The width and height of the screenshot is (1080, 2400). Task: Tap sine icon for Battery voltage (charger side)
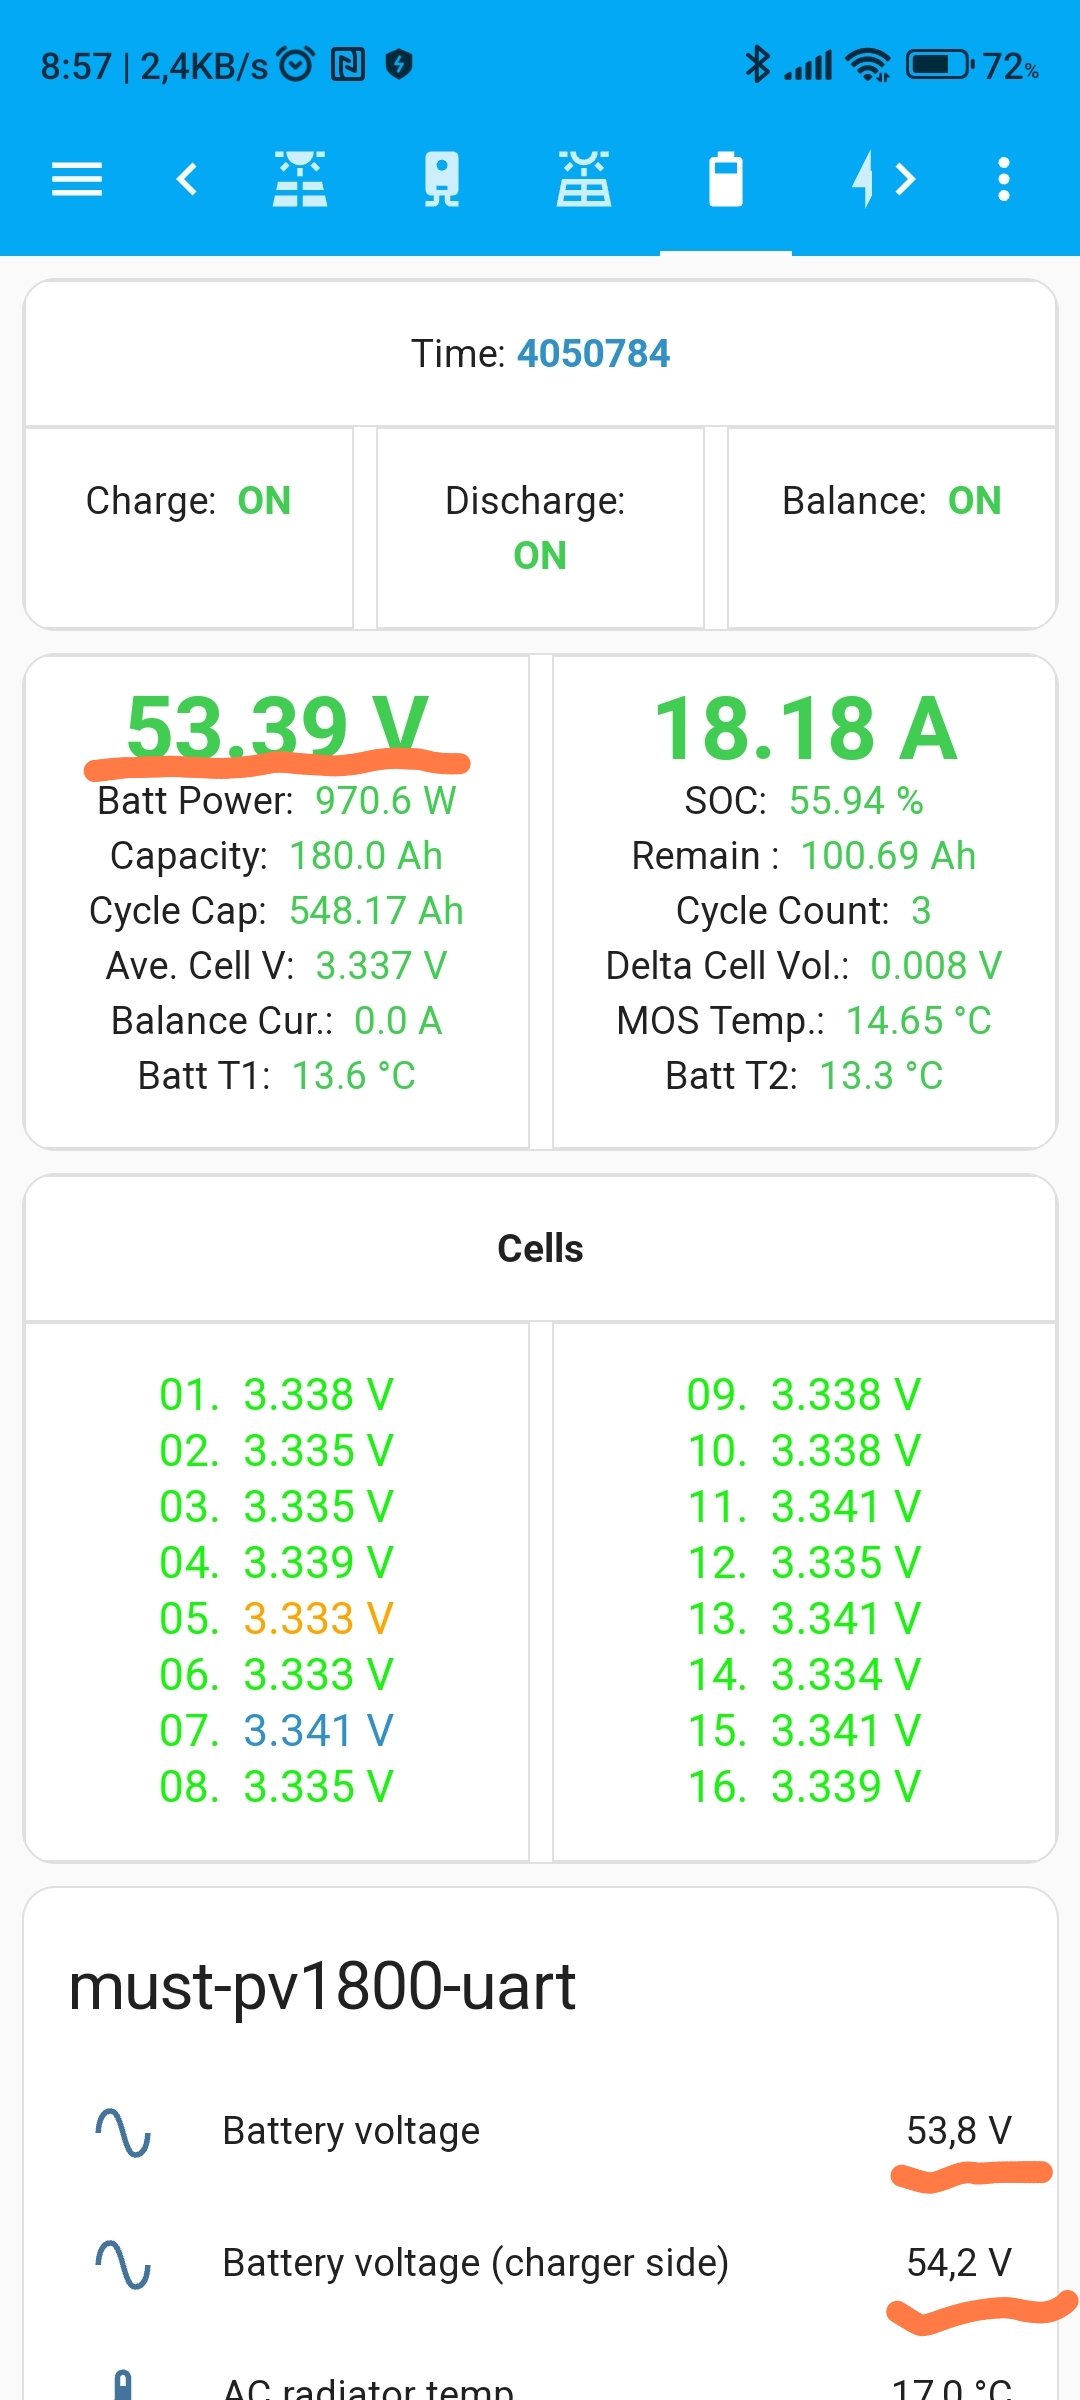pos(123,2263)
